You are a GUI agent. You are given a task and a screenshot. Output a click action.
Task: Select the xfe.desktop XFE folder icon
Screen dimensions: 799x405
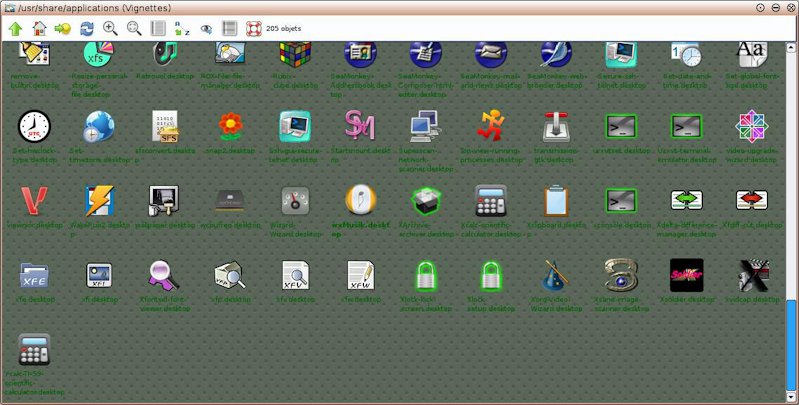click(x=35, y=276)
